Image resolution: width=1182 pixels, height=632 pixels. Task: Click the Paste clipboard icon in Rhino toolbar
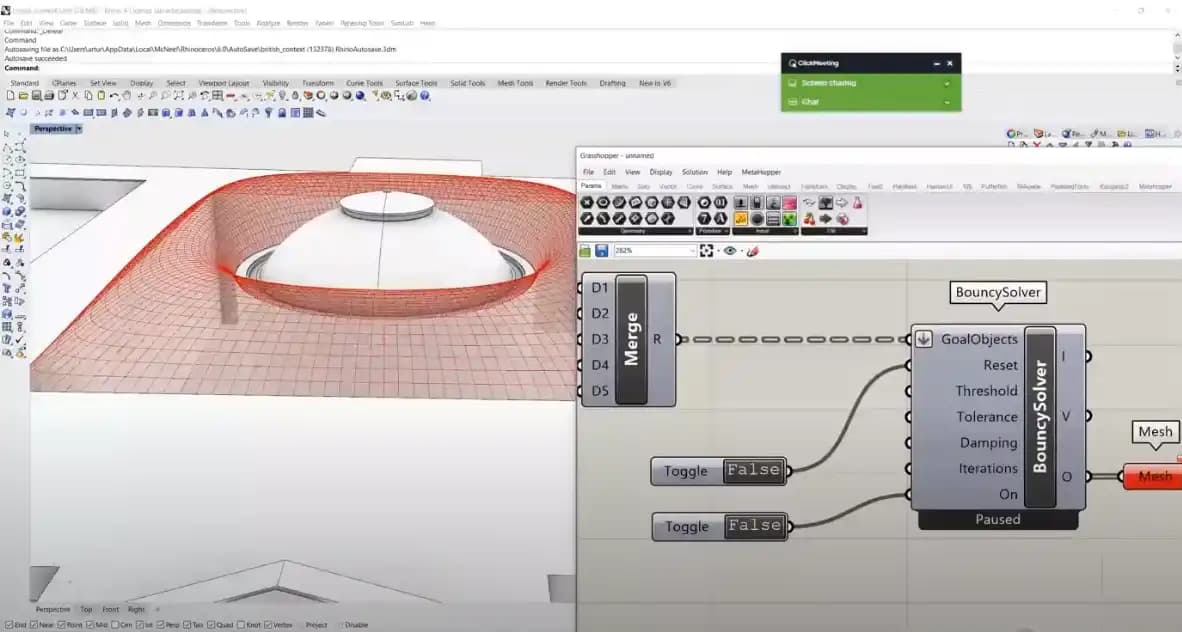click(101, 96)
